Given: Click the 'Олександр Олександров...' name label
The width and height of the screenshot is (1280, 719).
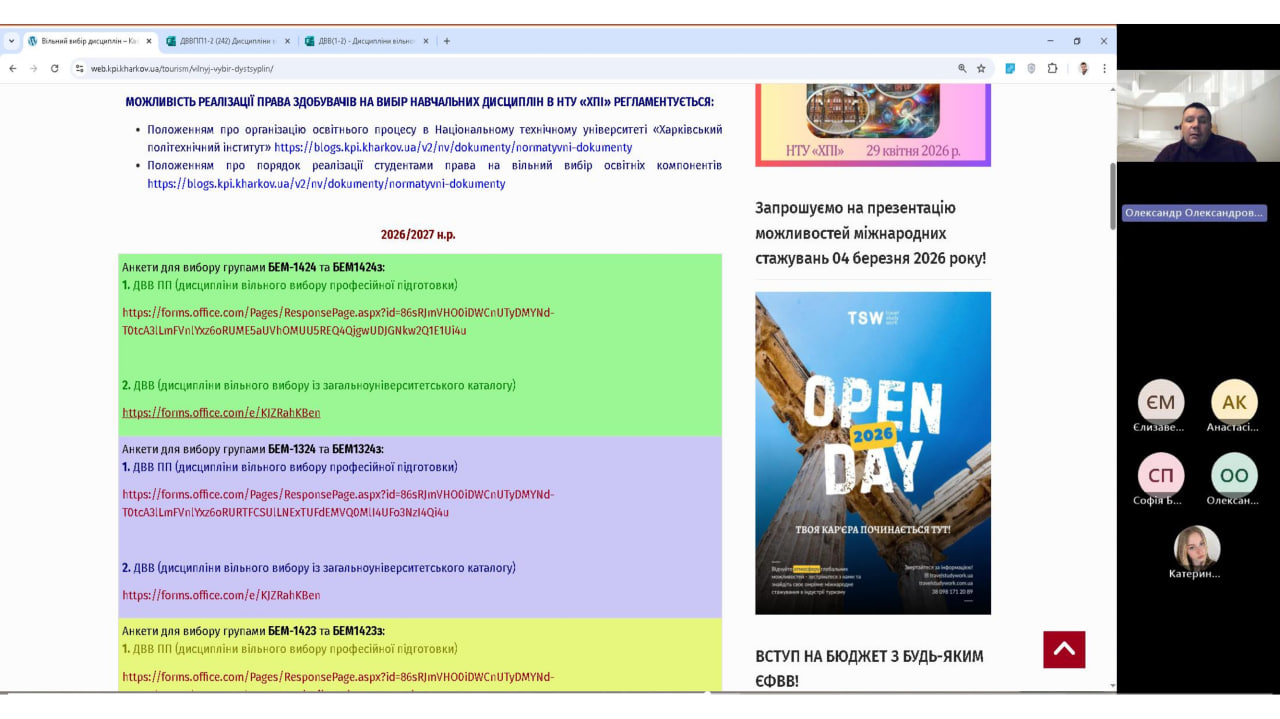Looking at the screenshot, I should [x=1194, y=213].
